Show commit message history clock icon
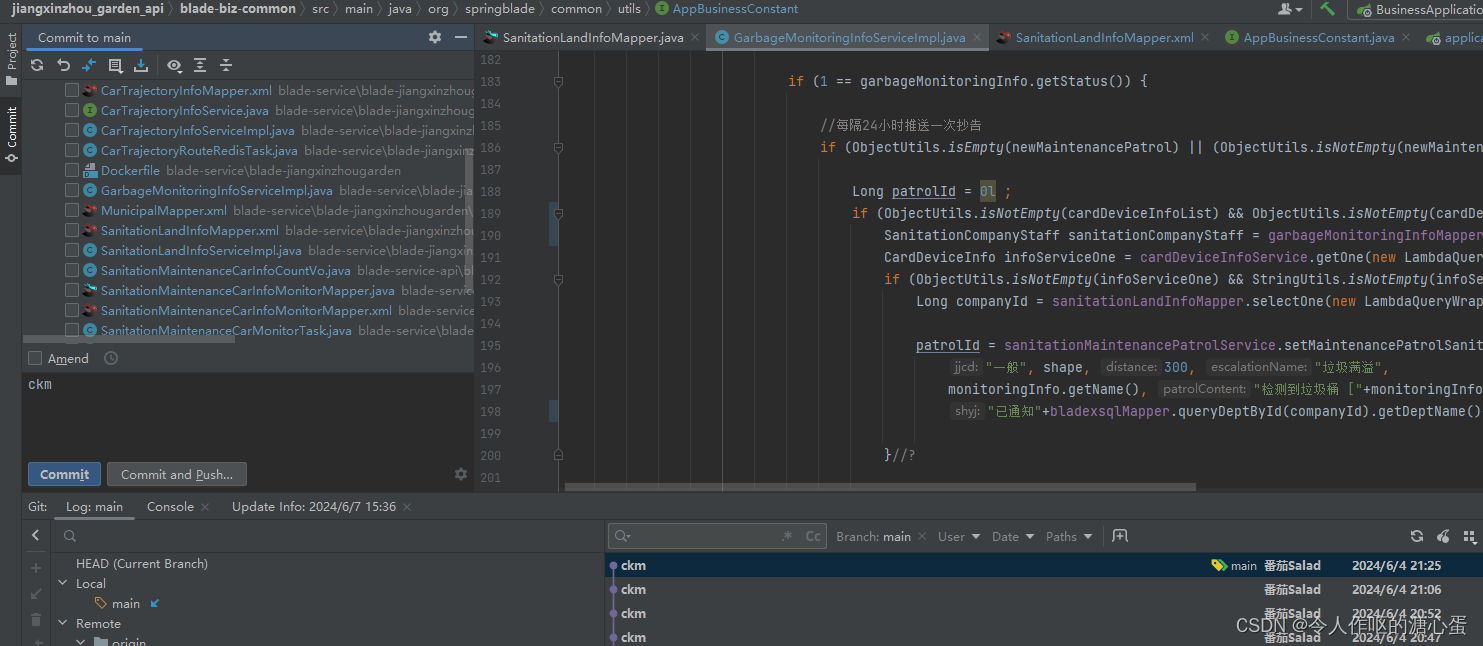This screenshot has height=646, width=1483. [x=111, y=358]
